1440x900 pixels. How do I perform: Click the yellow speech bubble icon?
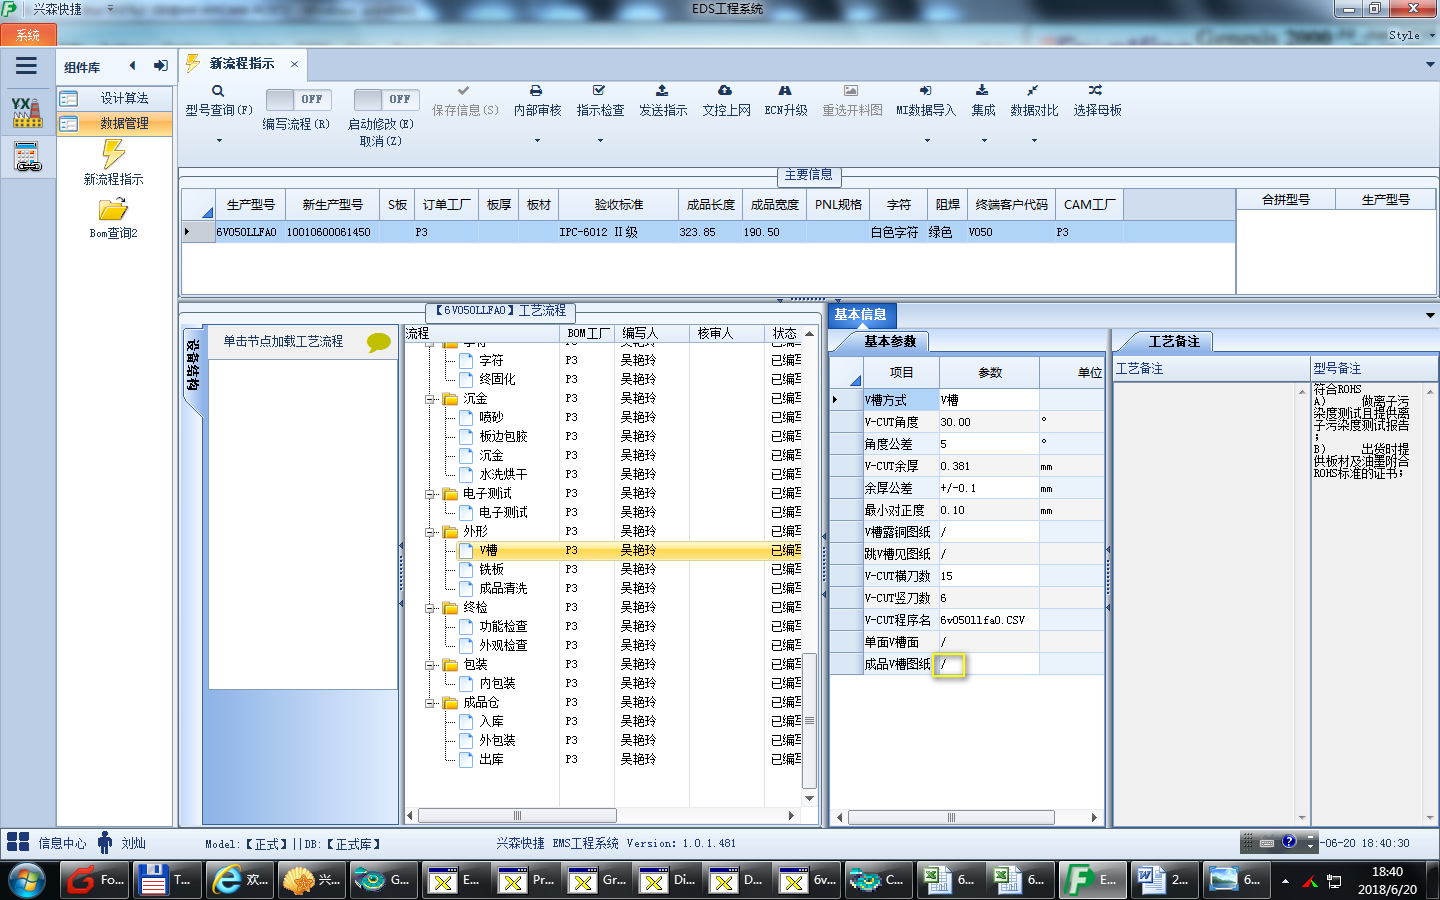379,342
